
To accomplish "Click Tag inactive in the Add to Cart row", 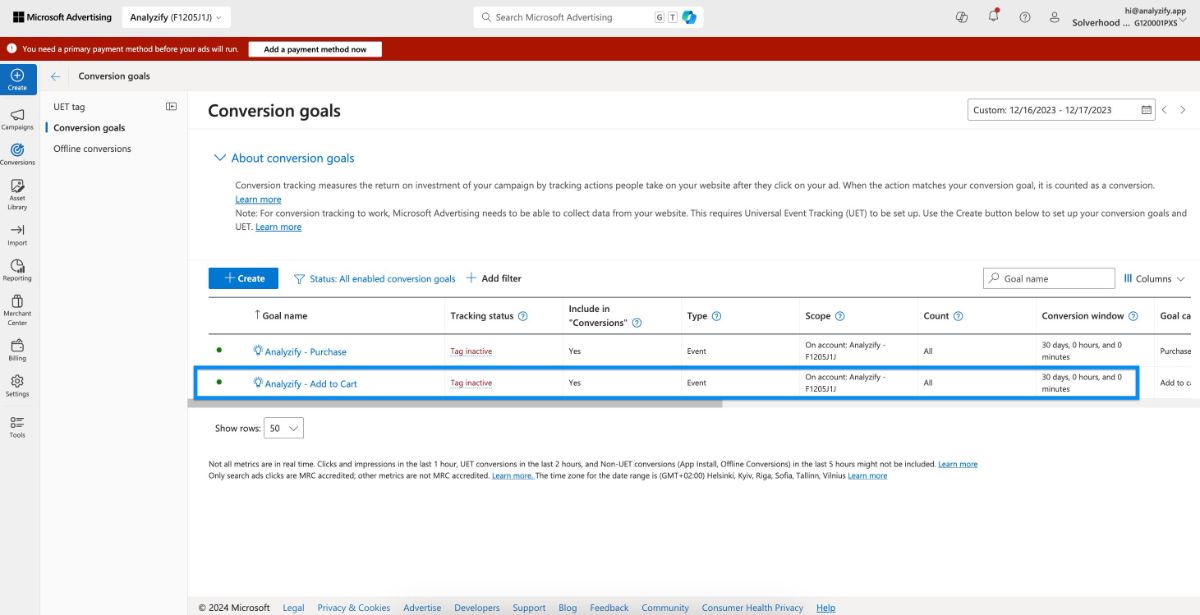I will coord(471,383).
